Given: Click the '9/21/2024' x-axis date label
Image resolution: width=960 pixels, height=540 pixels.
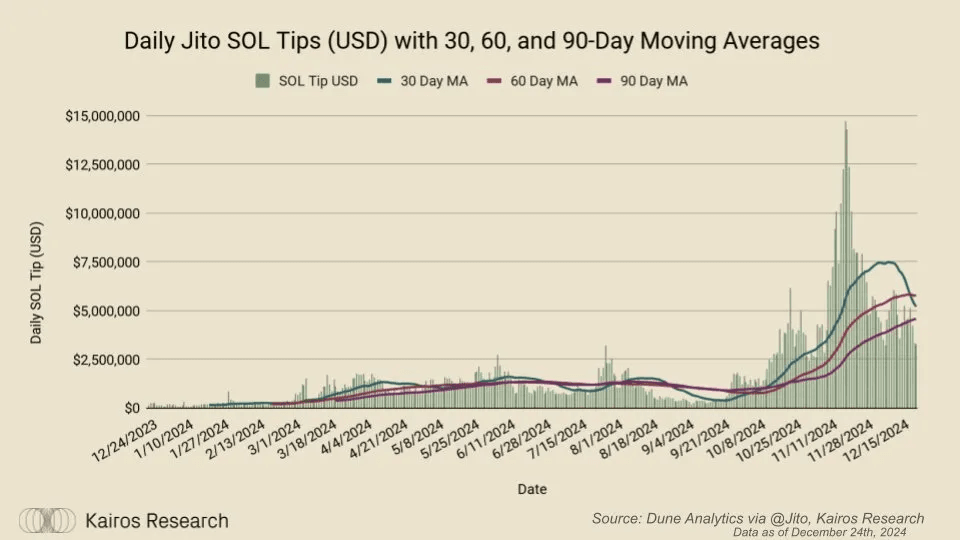Looking at the screenshot, I should [x=702, y=439].
